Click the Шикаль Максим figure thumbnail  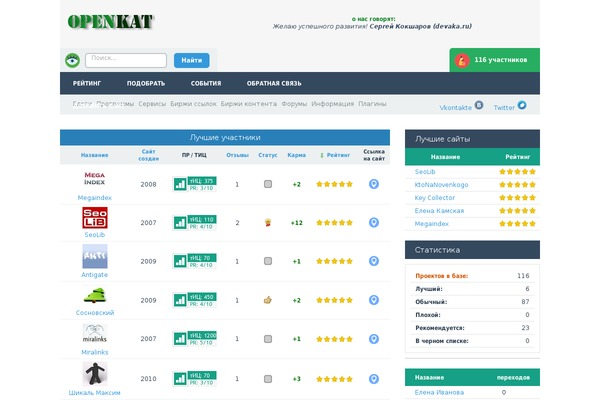pos(95,374)
